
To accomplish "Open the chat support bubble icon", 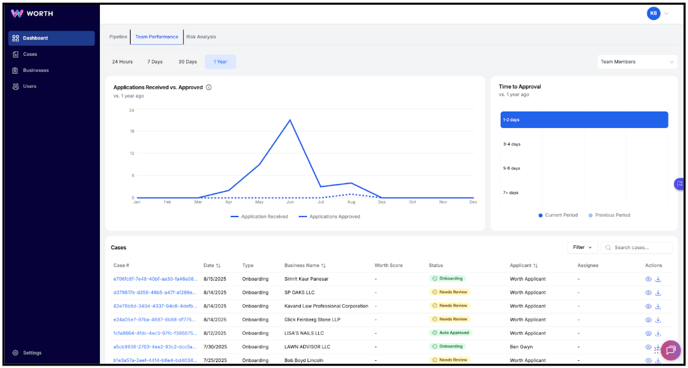I will [670, 350].
